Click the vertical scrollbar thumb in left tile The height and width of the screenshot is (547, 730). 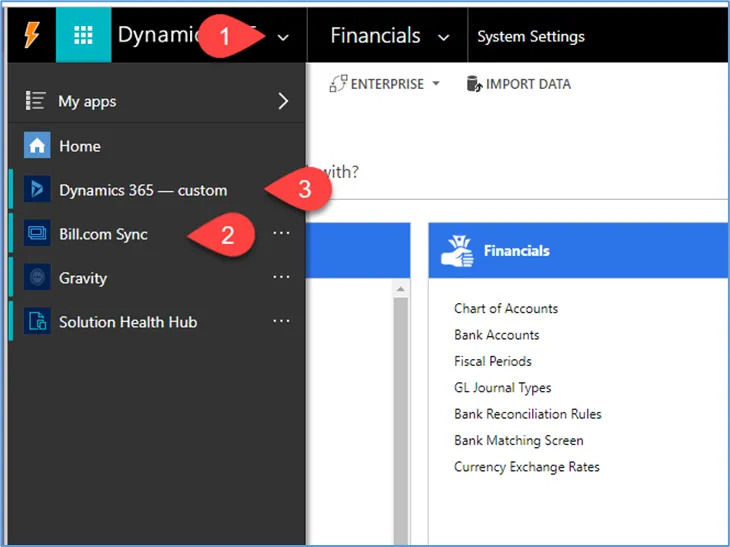pos(400,419)
